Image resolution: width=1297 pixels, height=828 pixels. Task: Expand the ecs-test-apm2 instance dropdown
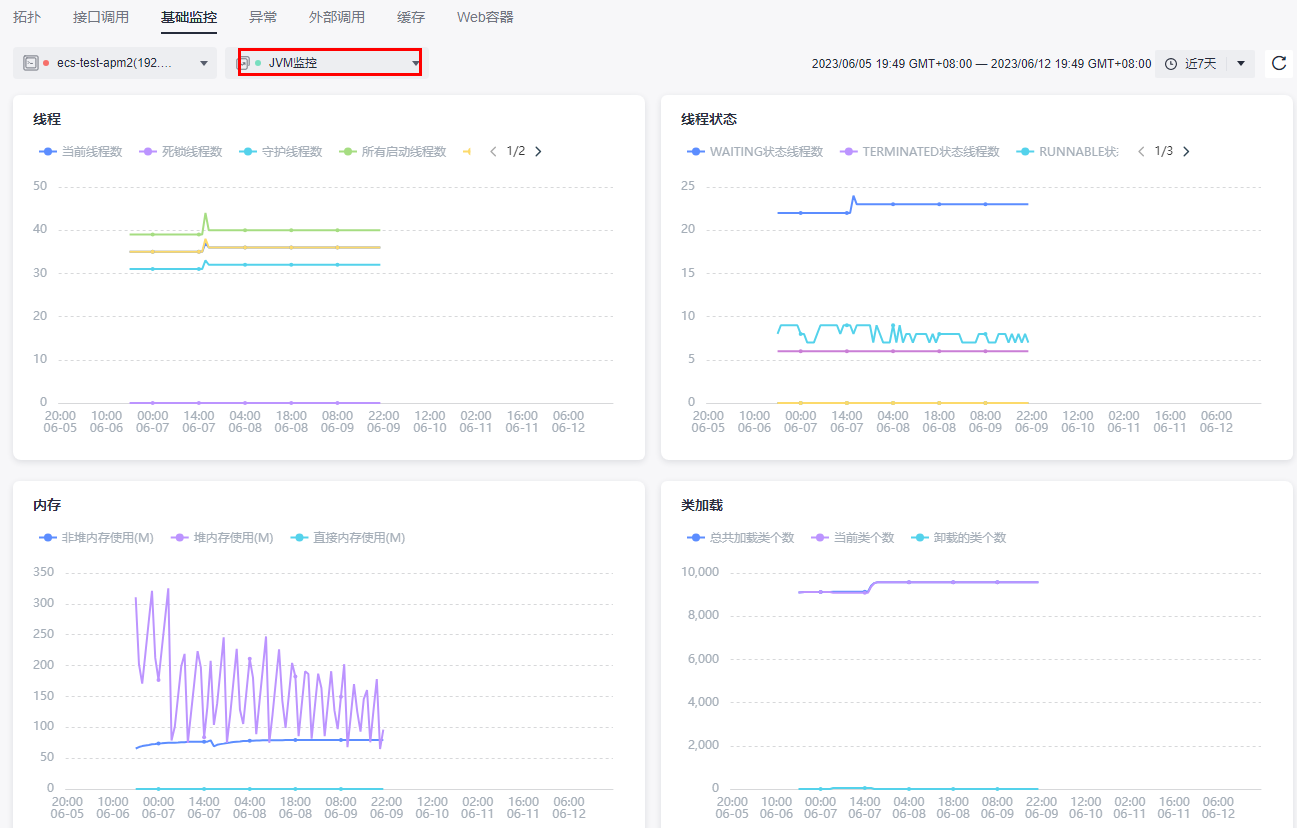click(x=204, y=63)
